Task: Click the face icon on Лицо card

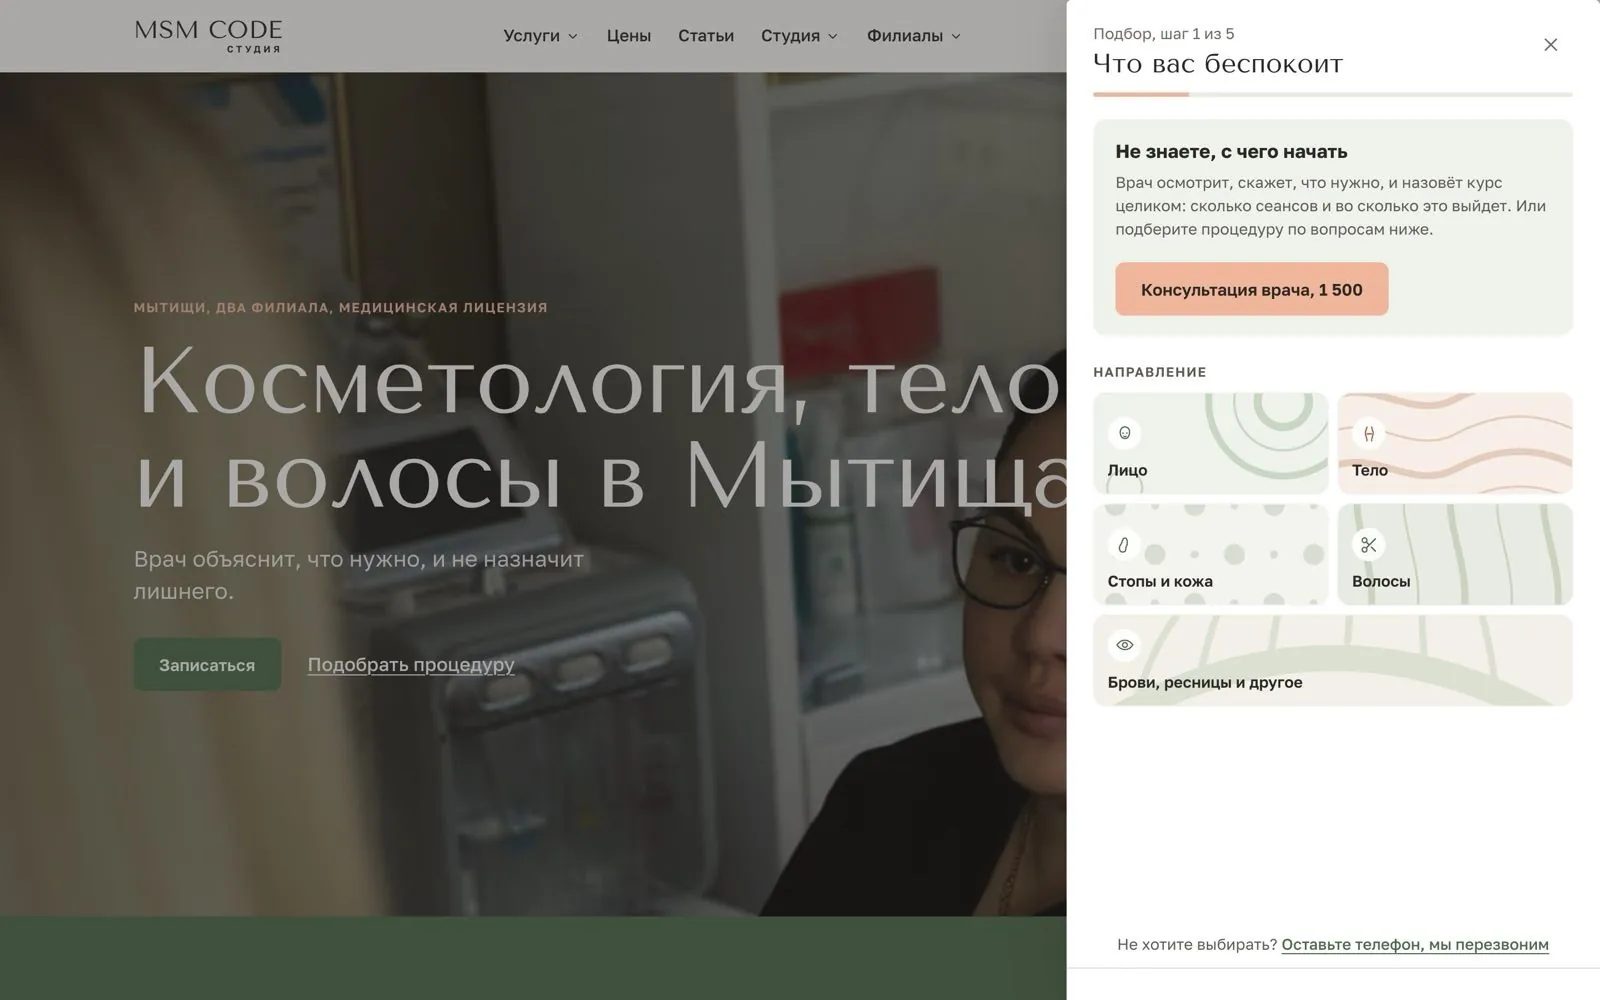Action: pos(1125,433)
